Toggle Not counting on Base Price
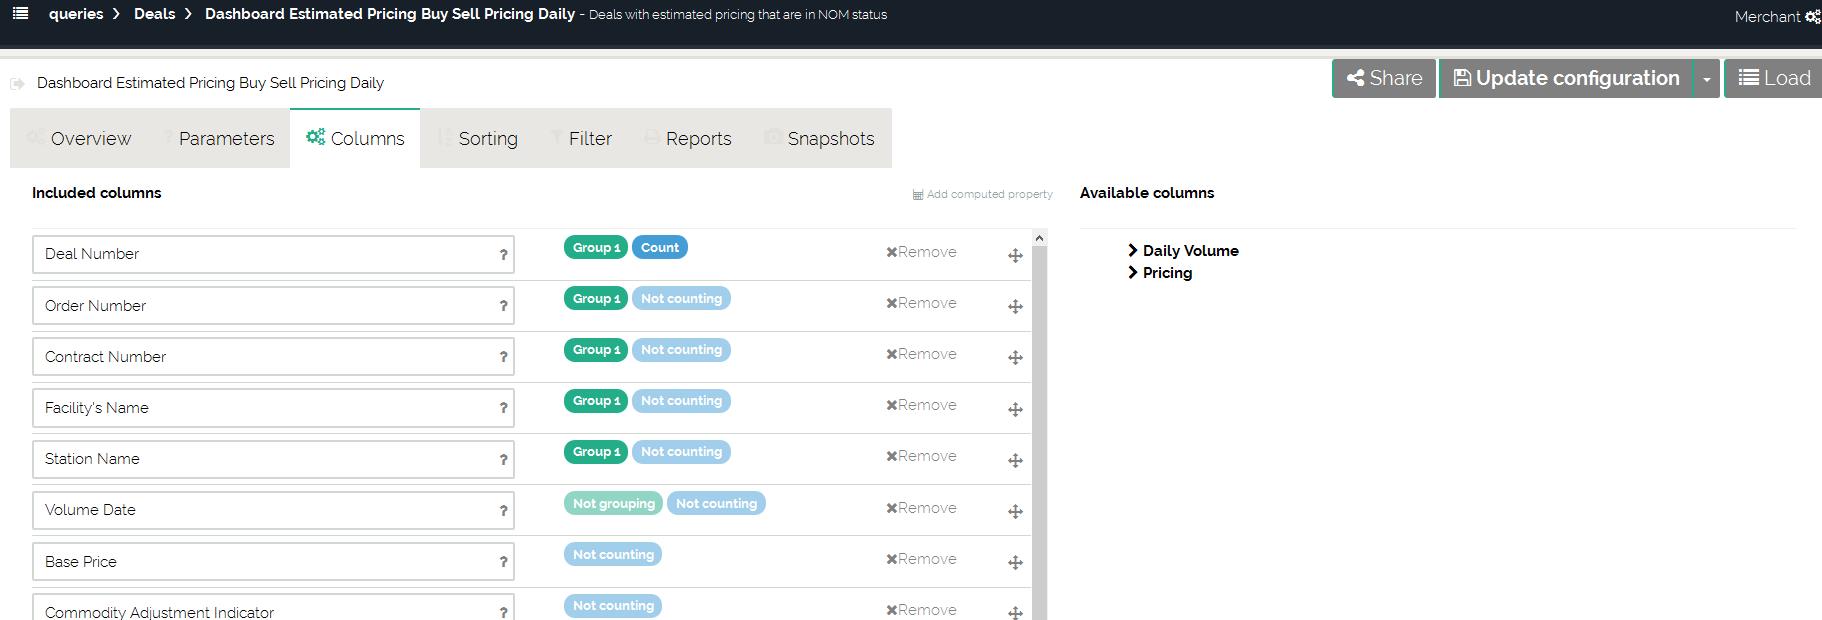This screenshot has height=620, width=1822. tap(613, 555)
